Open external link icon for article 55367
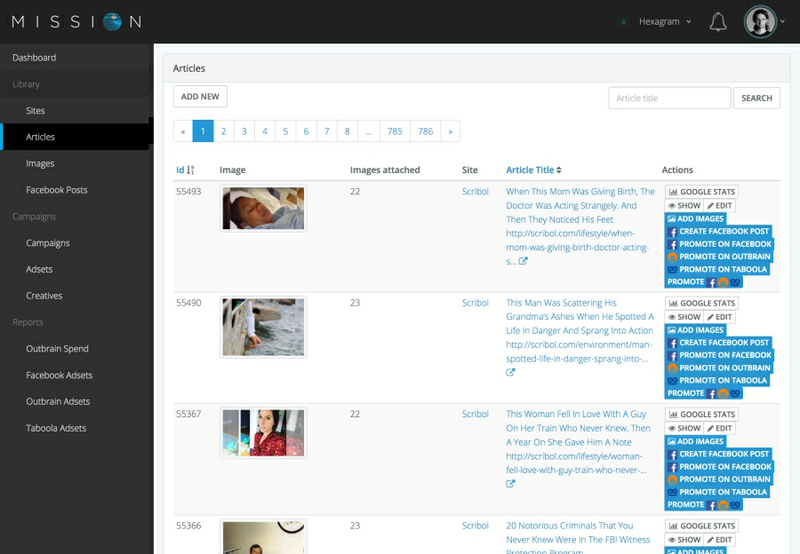The width and height of the screenshot is (800, 554). pyautogui.click(x=510, y=484)
